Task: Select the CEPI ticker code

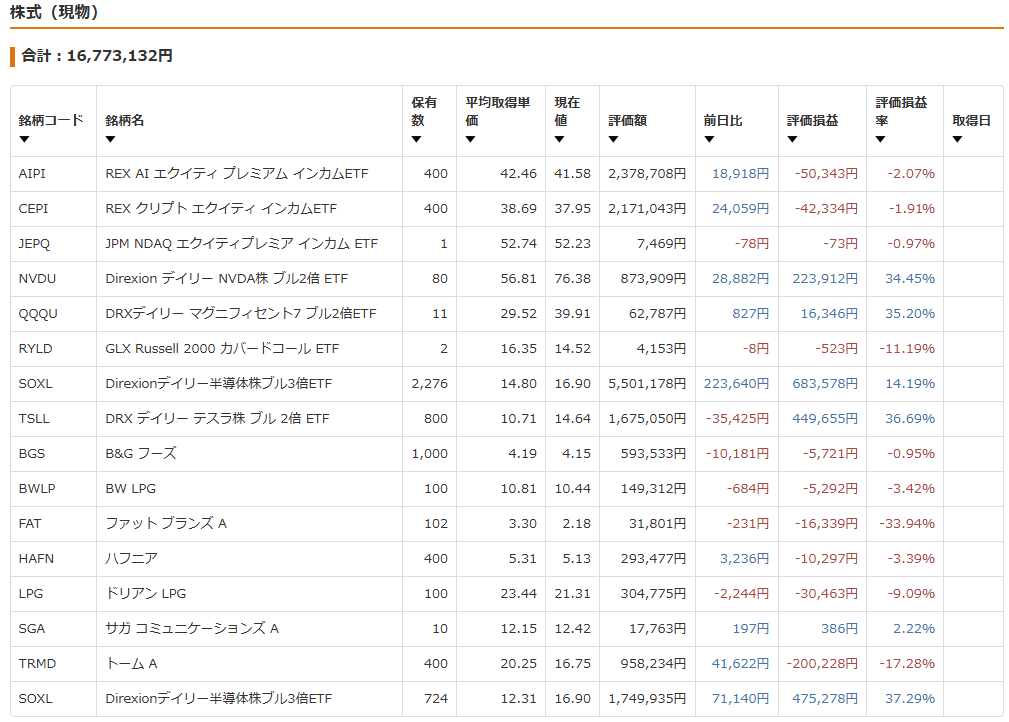Action: click(33, 208)
